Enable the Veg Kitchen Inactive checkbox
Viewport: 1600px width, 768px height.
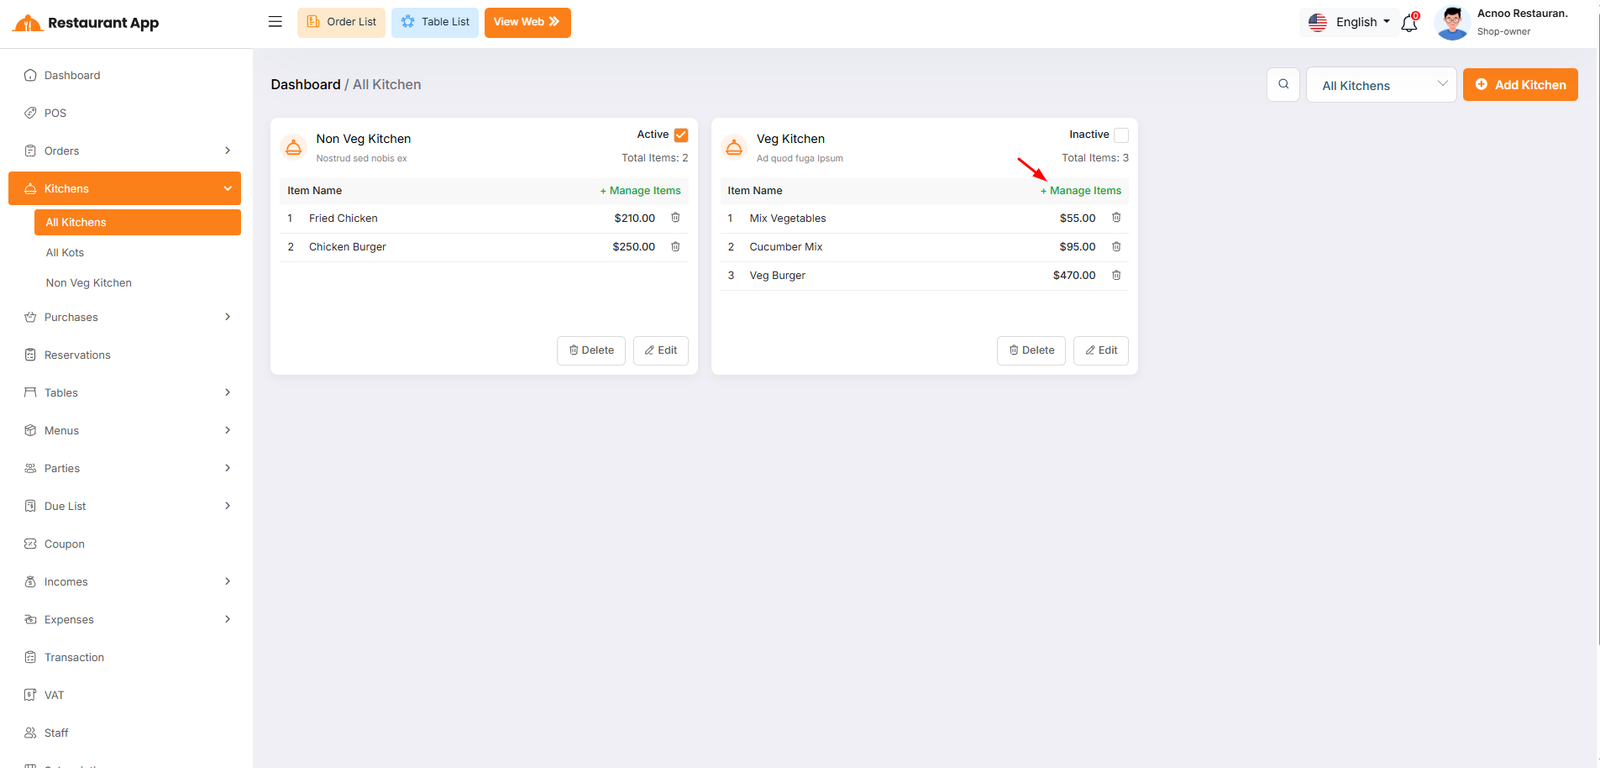click(1121, 135)
